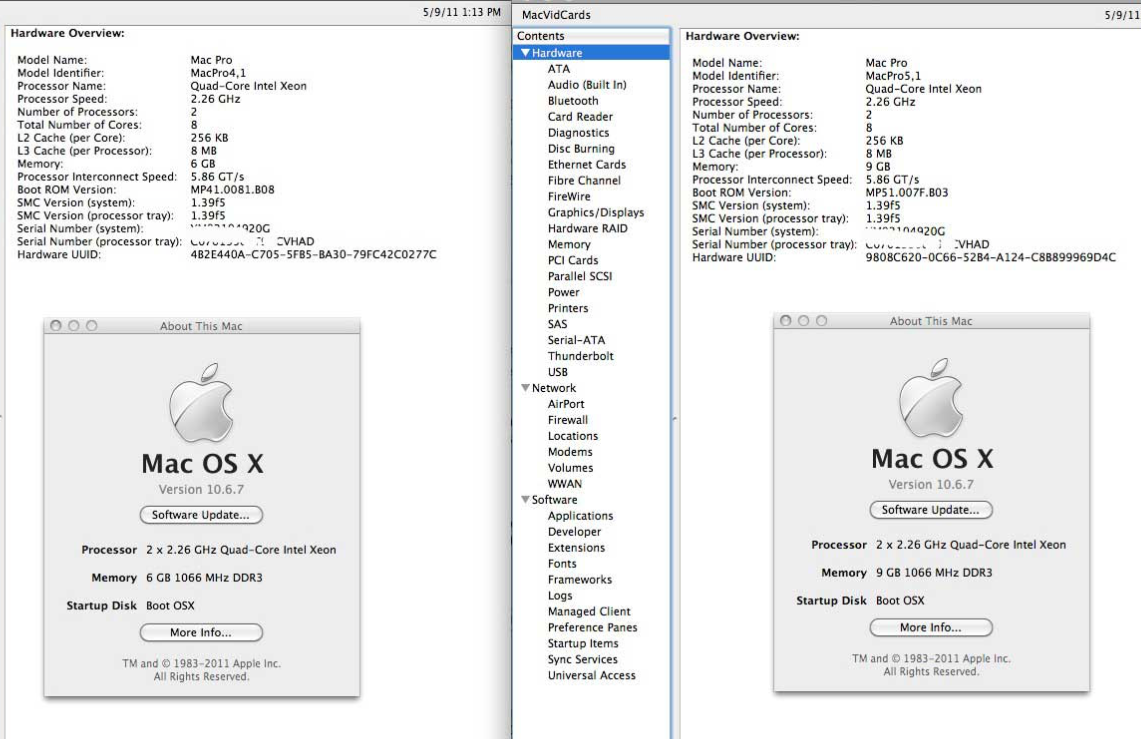Image resolution: width=1141 pixels, height=739 pixels.
Task: Click Software Update in left About window
Action: [x=201, y=515]
